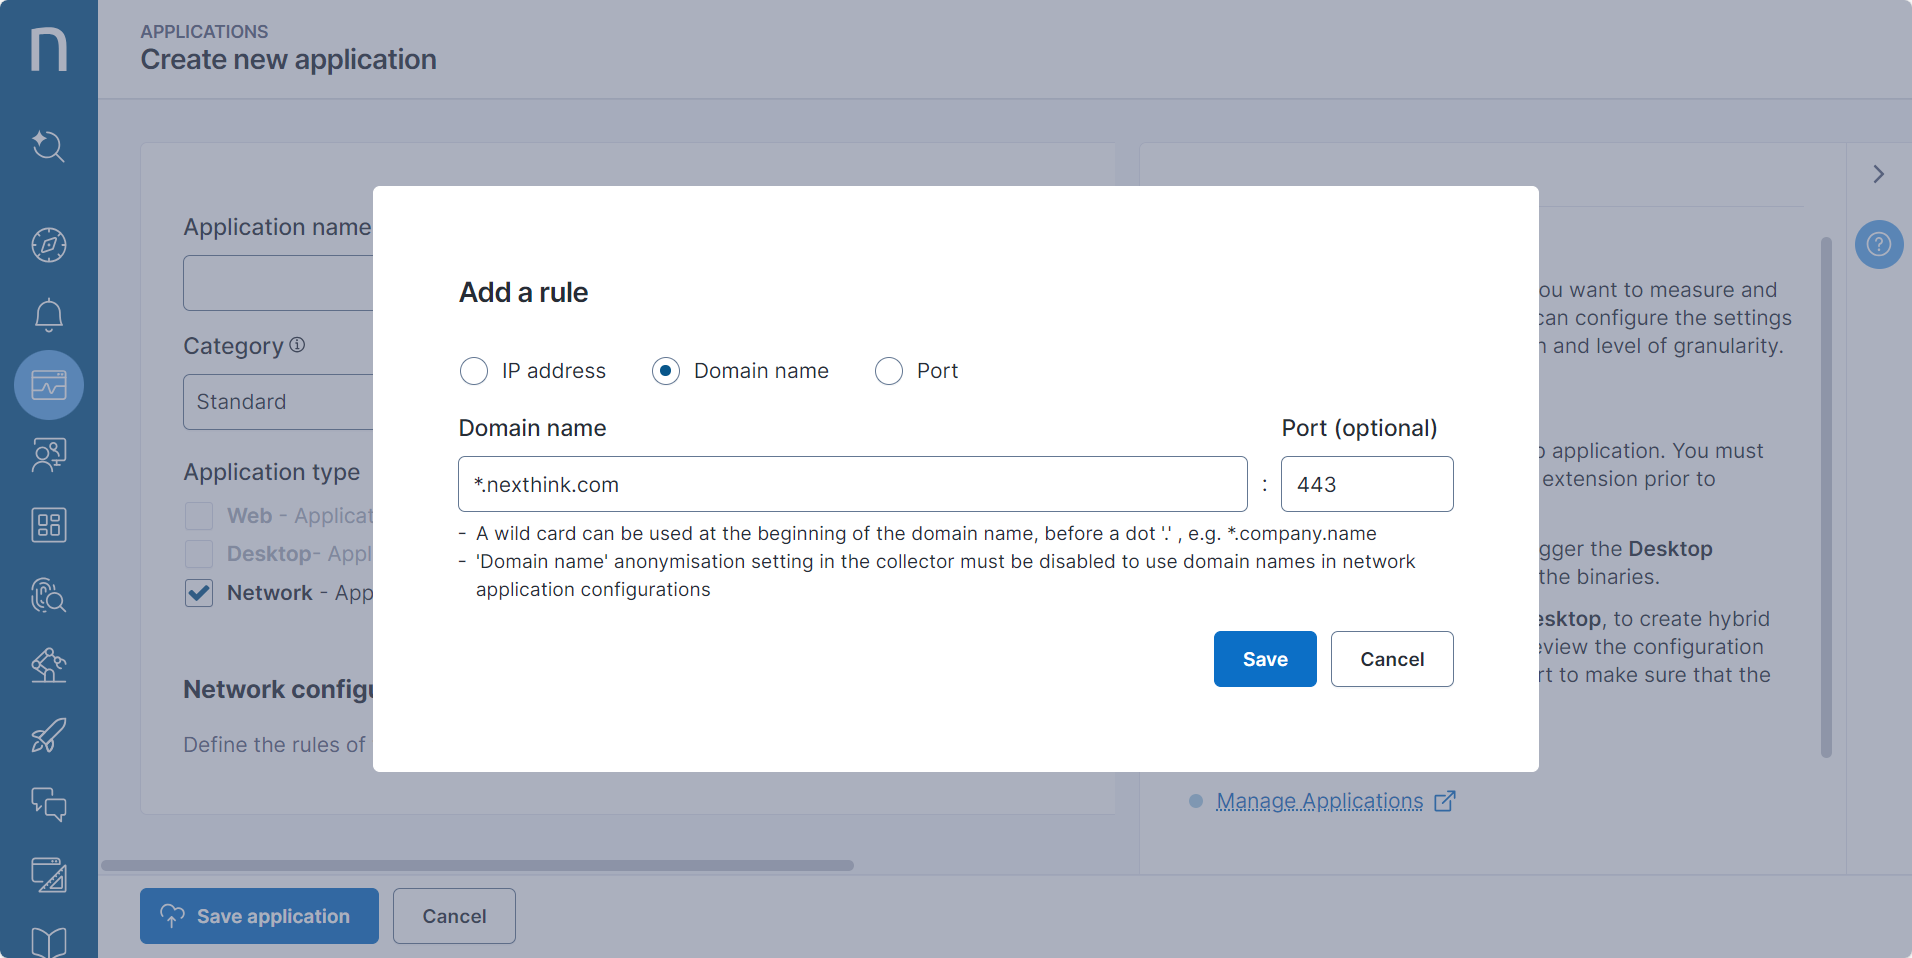
Task: Click the horizontal scrollbar at bottom
Action: [x=478, y=865]
